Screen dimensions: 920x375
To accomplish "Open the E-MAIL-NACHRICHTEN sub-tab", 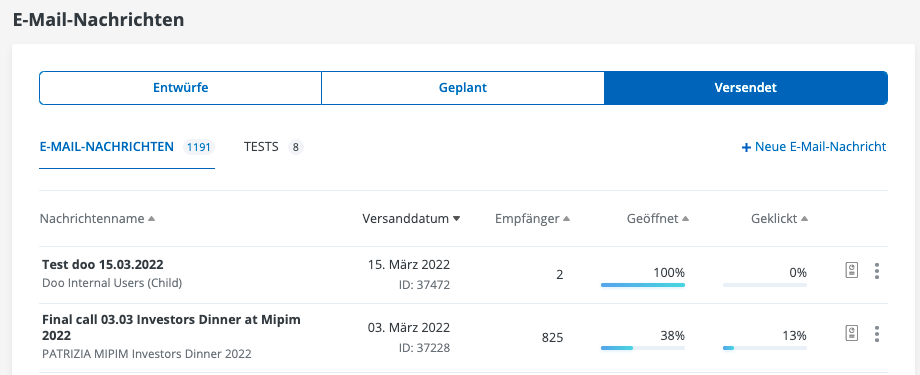I will (x=127, y=147).
